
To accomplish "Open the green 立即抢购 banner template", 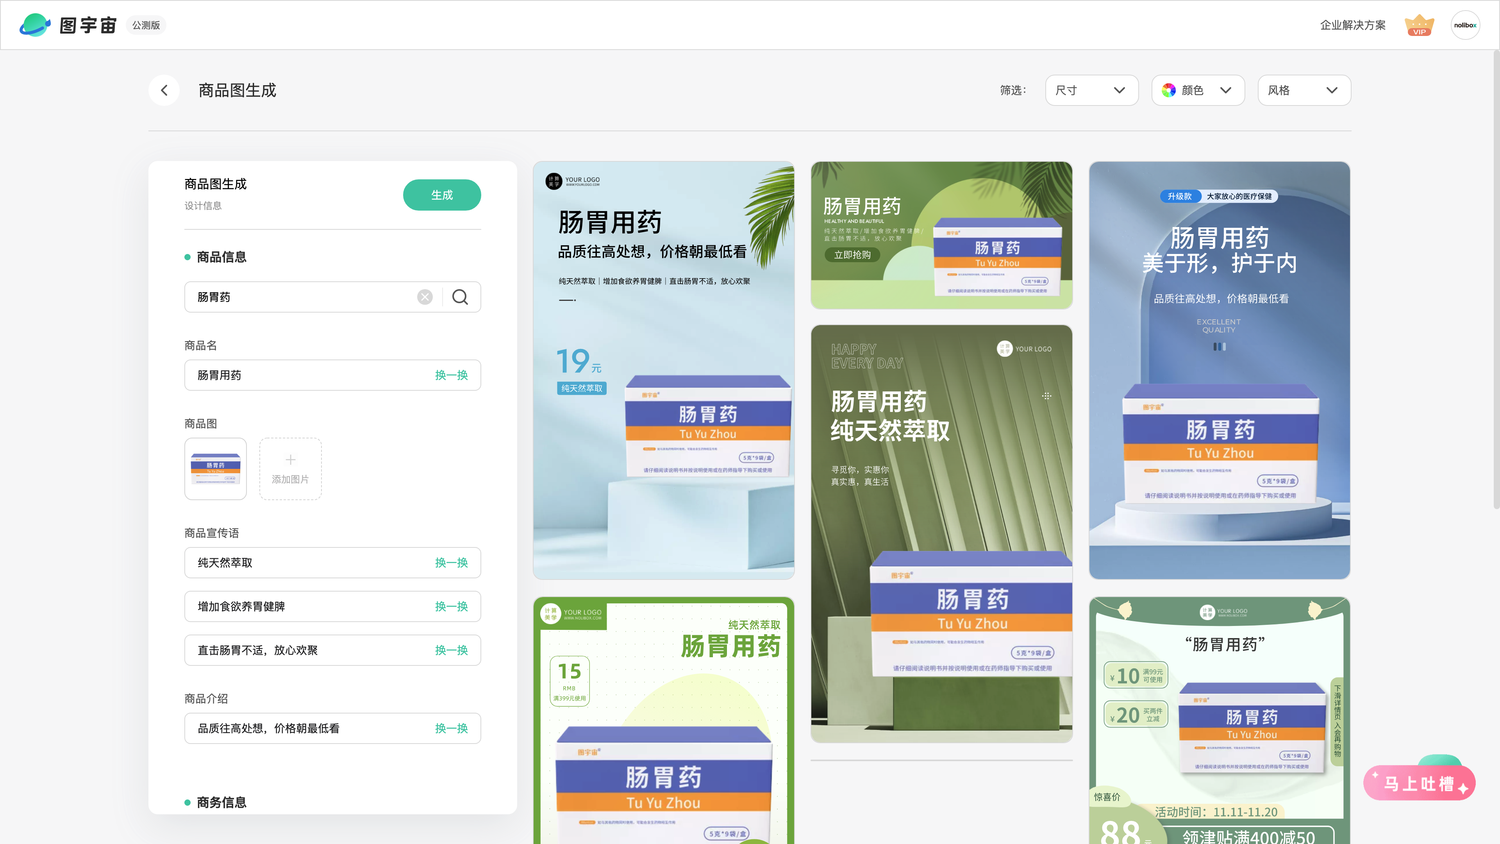I will coord(941,235).
